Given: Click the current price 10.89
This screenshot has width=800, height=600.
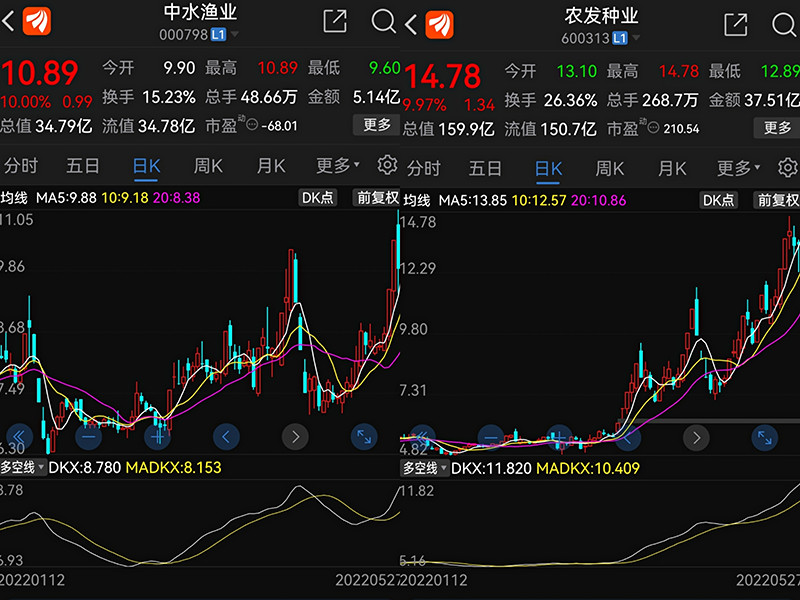Looking at the screenshot, I should (x=40, y=72).
